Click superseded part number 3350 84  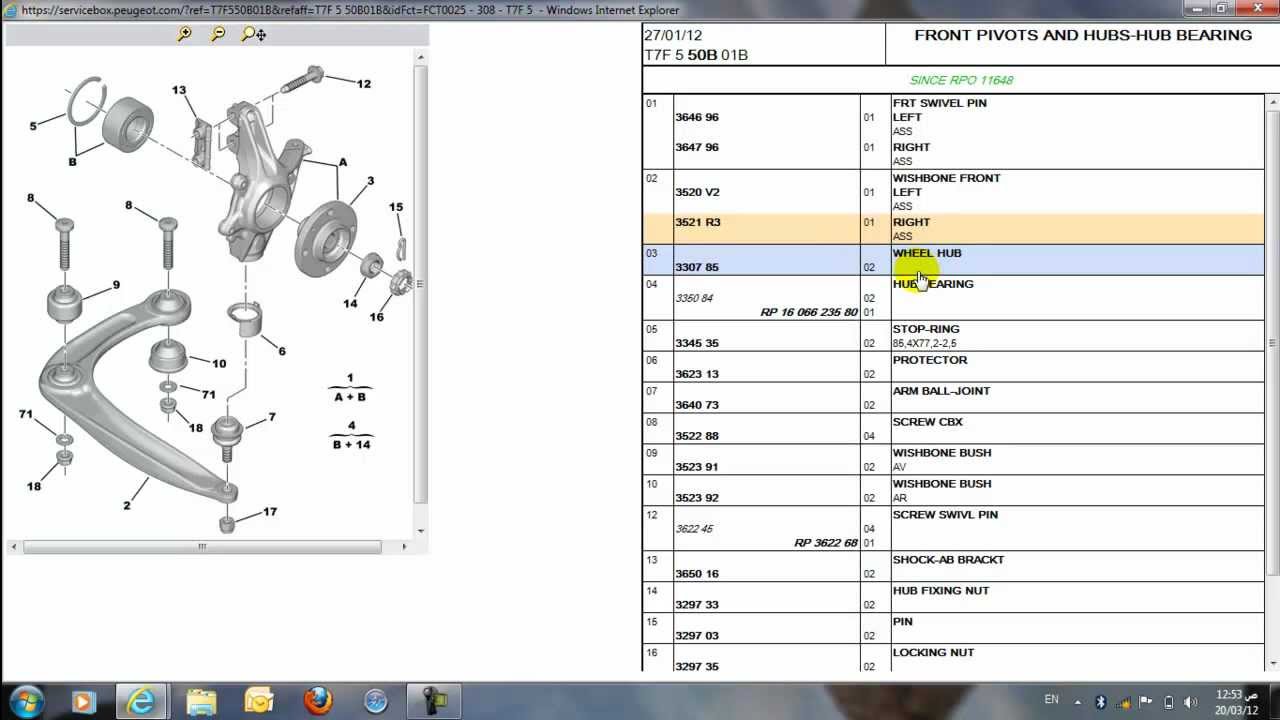coord(694,298)
